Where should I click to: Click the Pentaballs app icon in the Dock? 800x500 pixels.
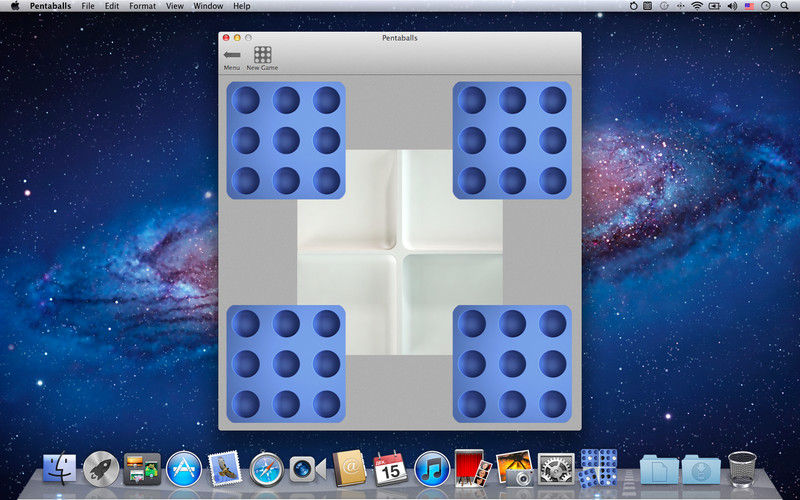598,468
